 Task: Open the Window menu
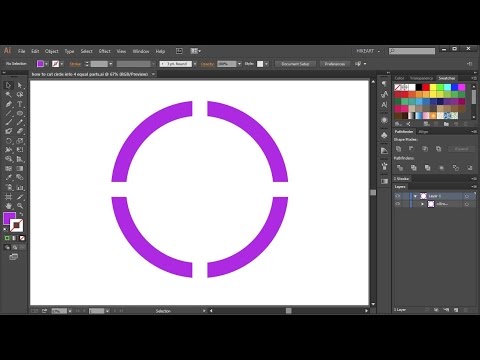[141, 51]
